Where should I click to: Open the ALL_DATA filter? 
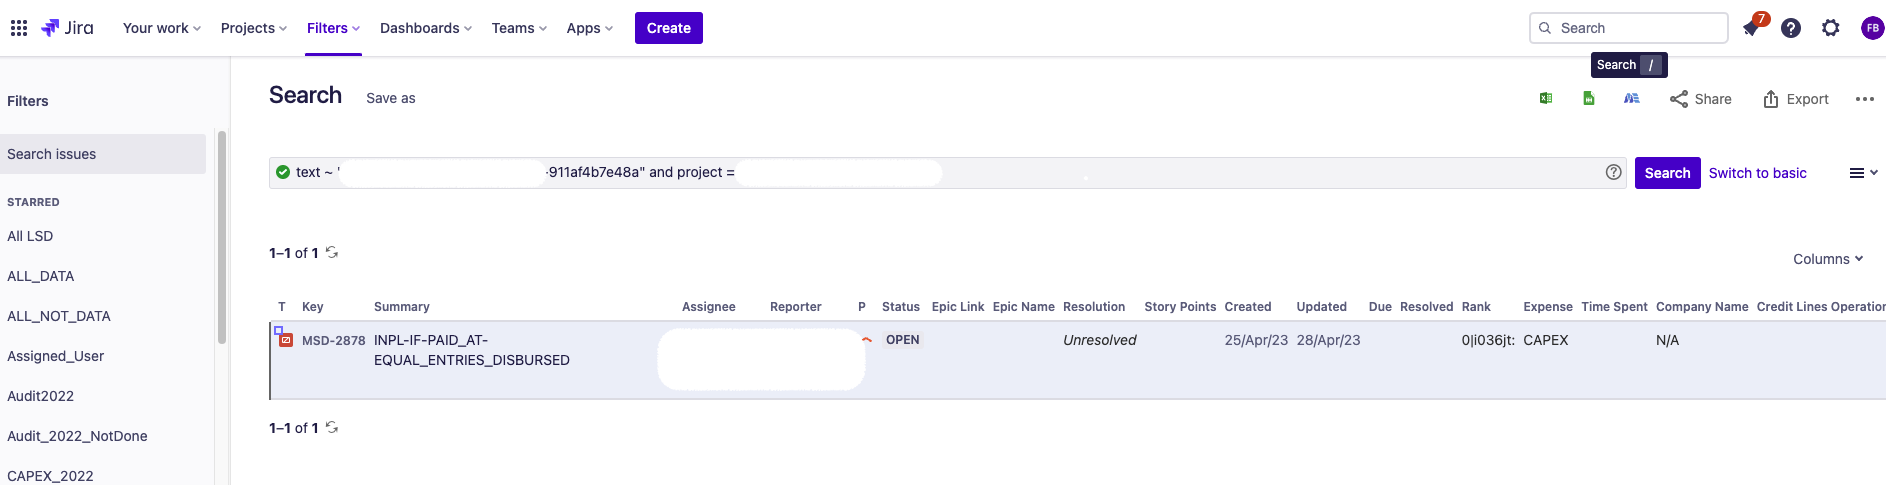tap(41, 276)
